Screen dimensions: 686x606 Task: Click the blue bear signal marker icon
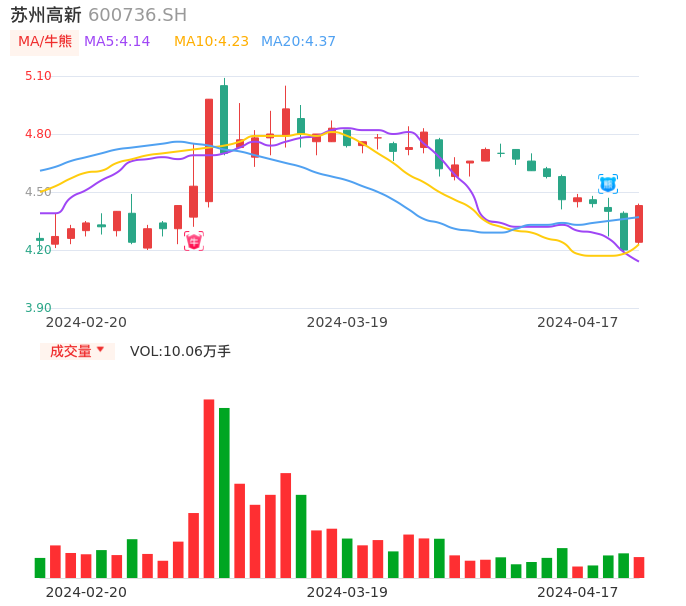[608, 184]
